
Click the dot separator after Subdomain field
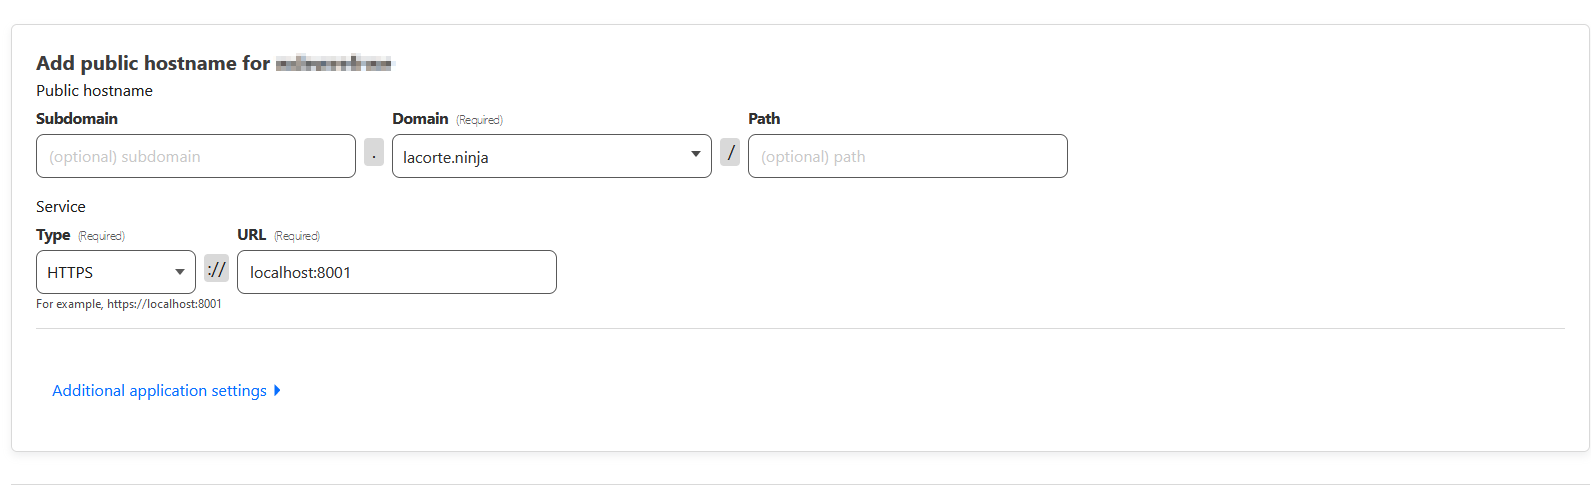coord(374,153)
